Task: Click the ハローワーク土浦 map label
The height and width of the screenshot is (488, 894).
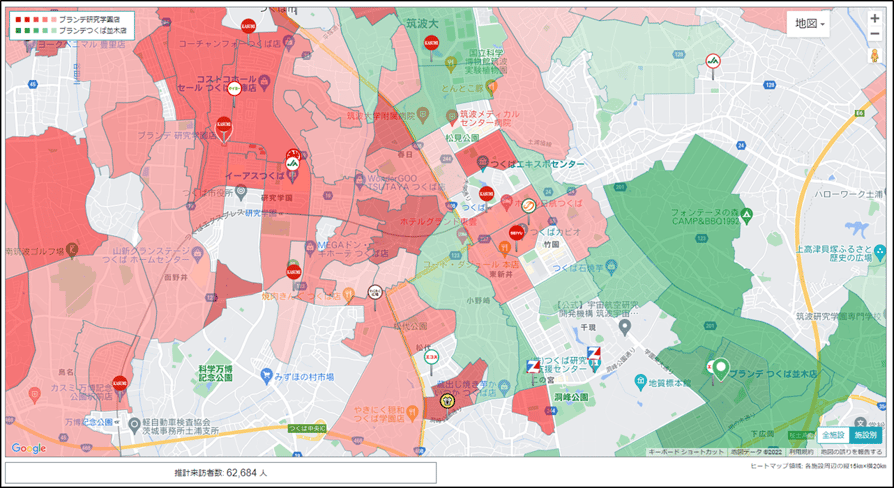Action: 848,194
